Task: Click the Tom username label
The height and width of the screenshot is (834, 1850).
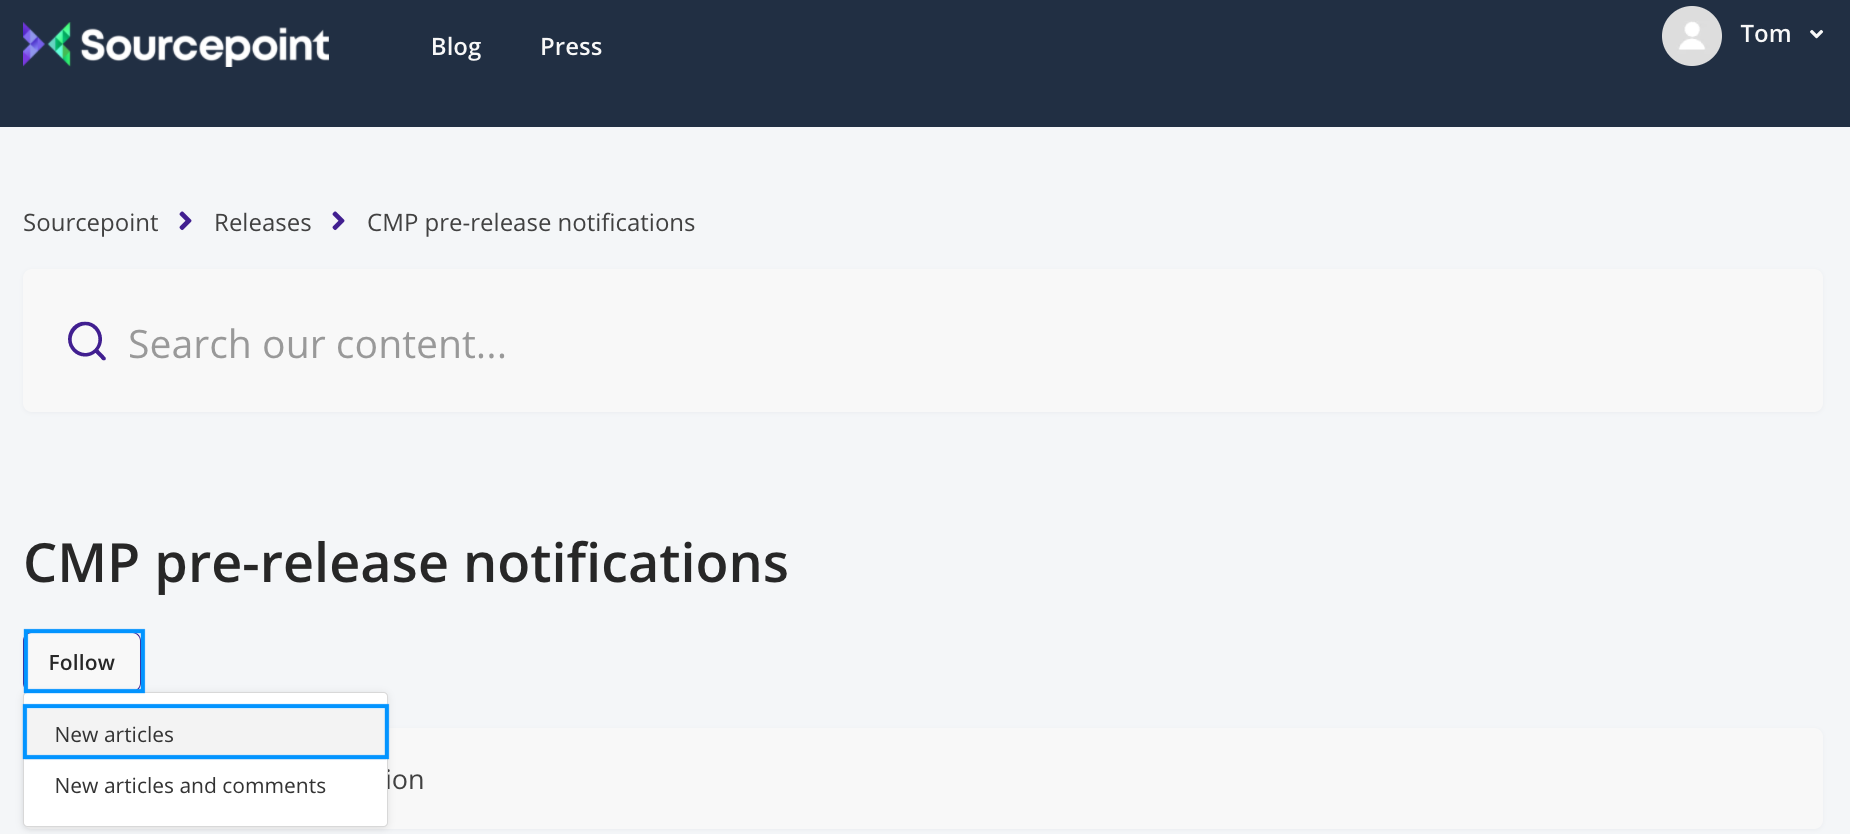Action: [x=1765, y=34]
